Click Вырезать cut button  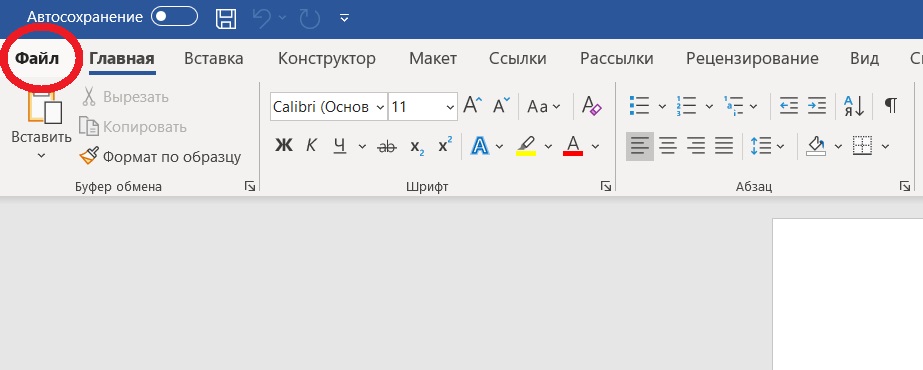click(x=125, y=96)
